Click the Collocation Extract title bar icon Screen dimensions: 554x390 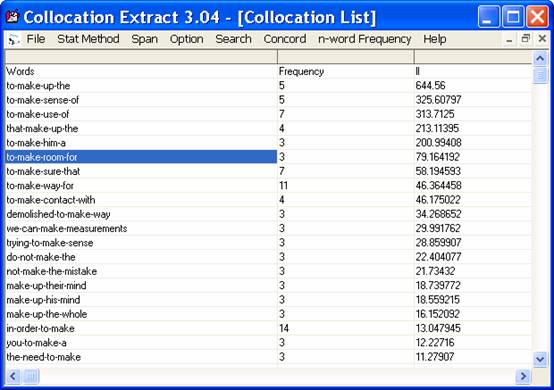pos(12,17)
